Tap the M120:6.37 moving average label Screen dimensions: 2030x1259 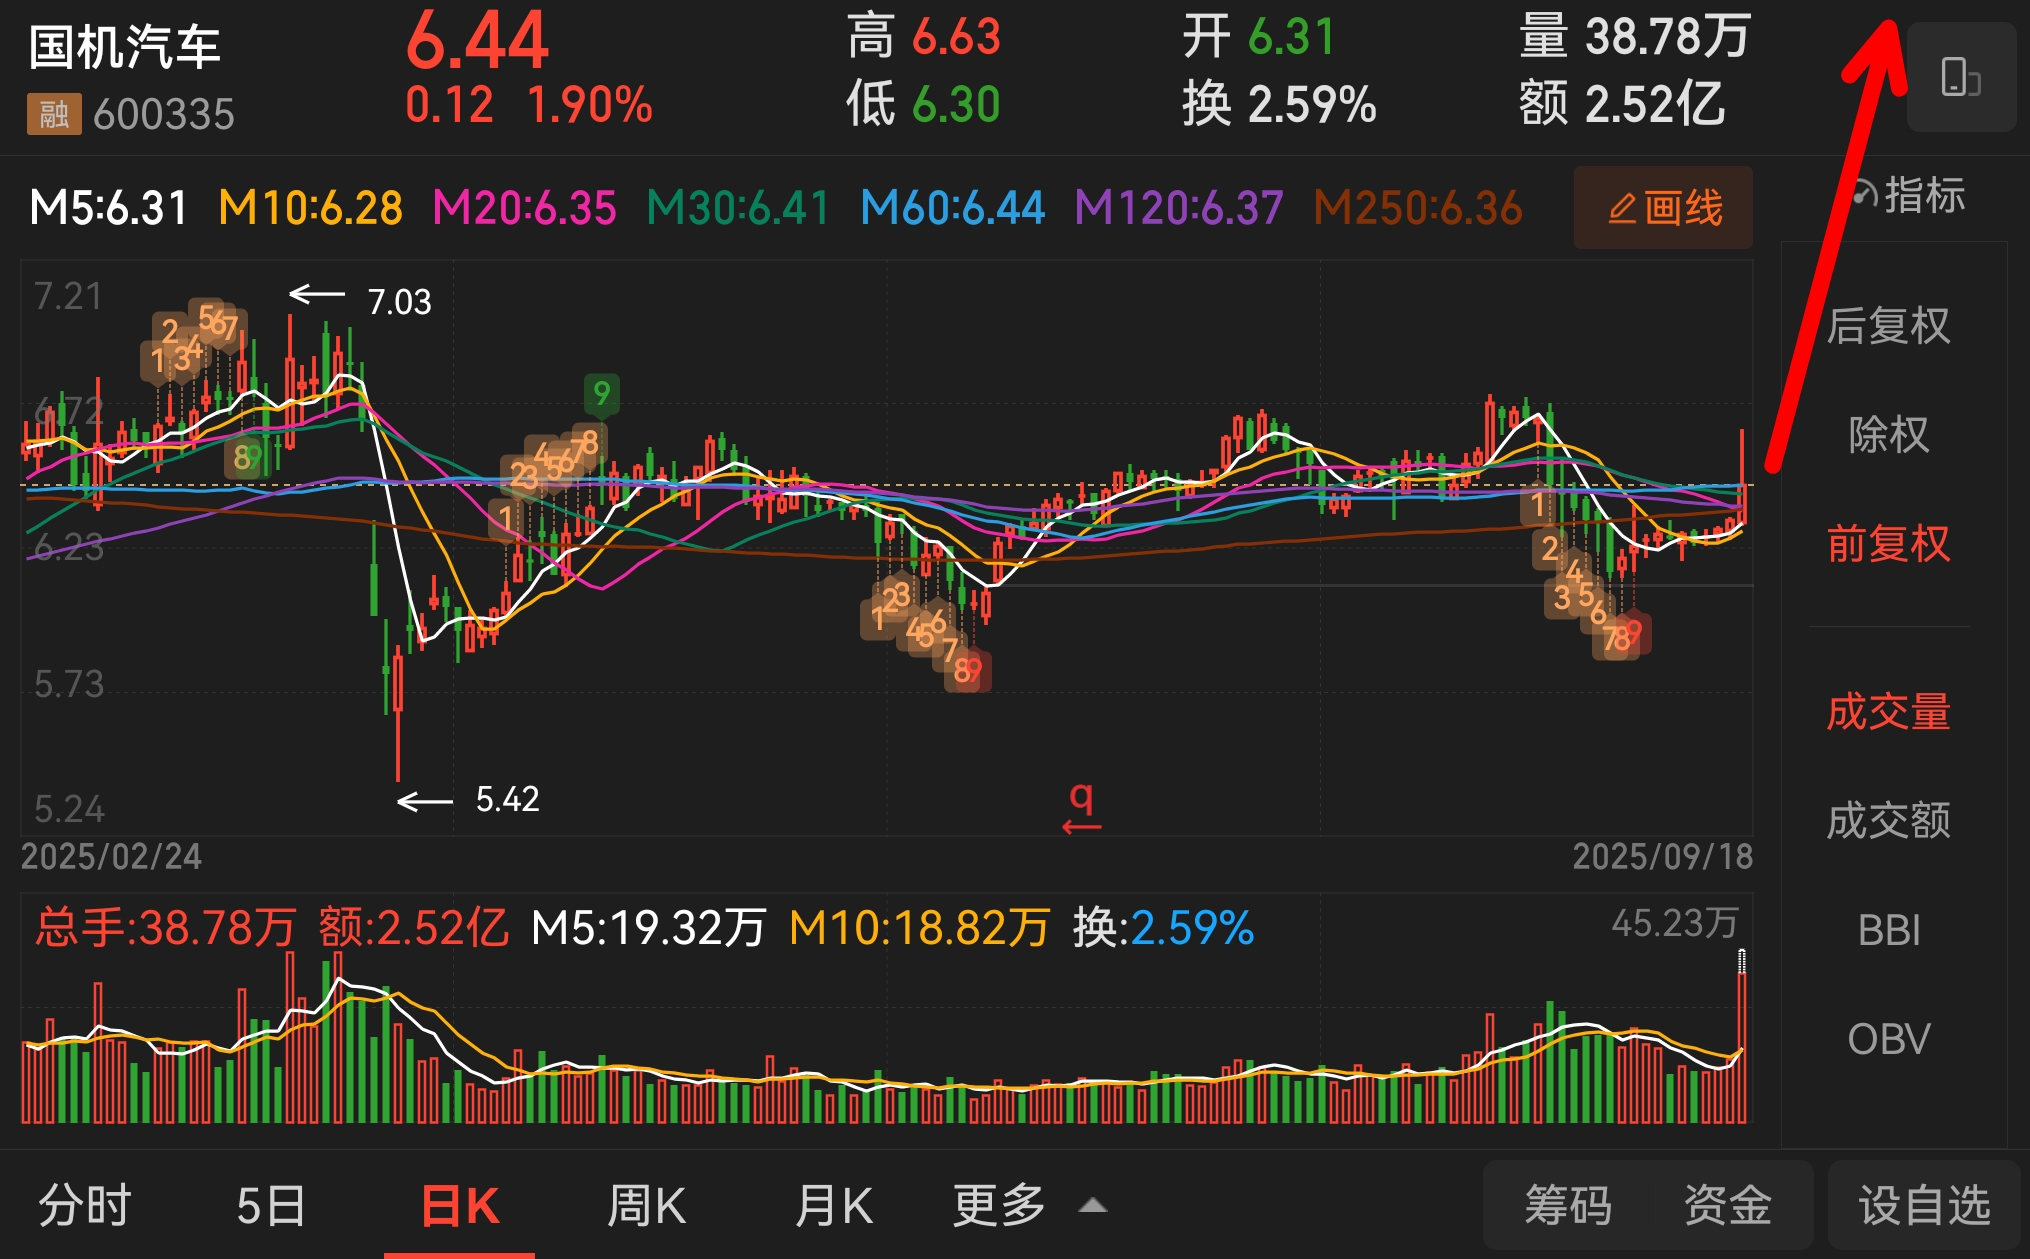click(1178, 208)
